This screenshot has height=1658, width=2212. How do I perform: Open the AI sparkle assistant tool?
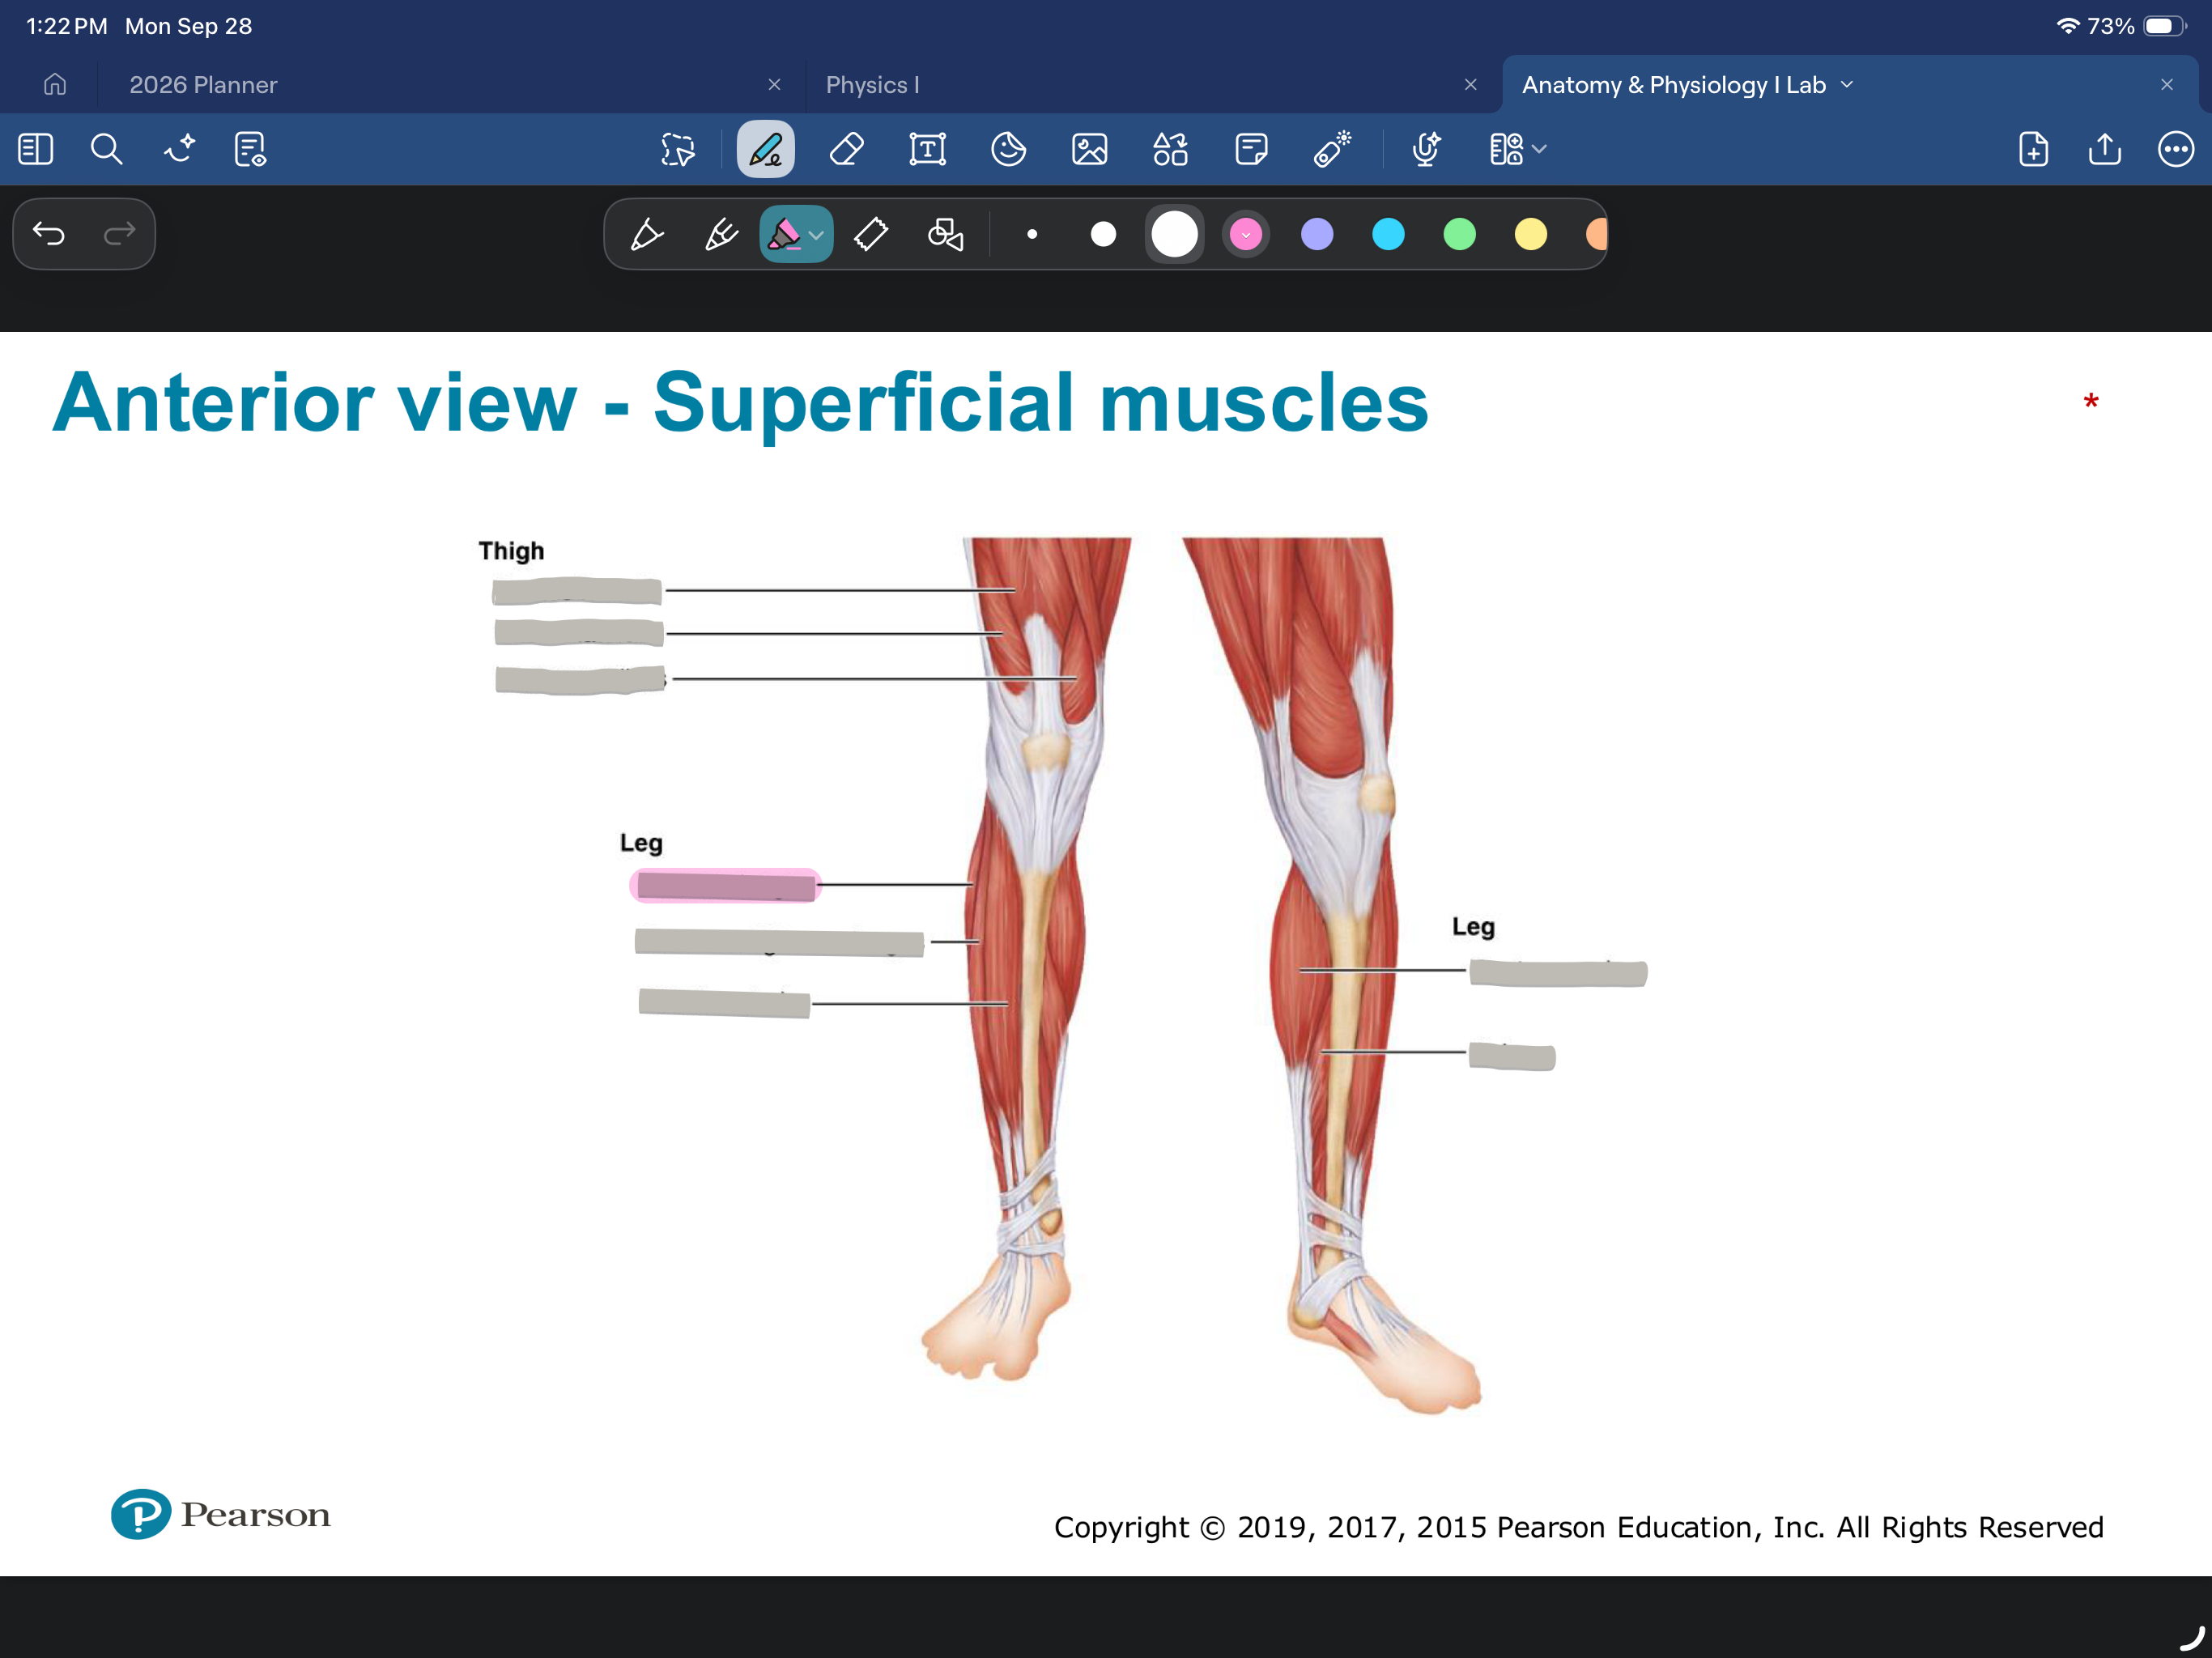click(180, 150)
